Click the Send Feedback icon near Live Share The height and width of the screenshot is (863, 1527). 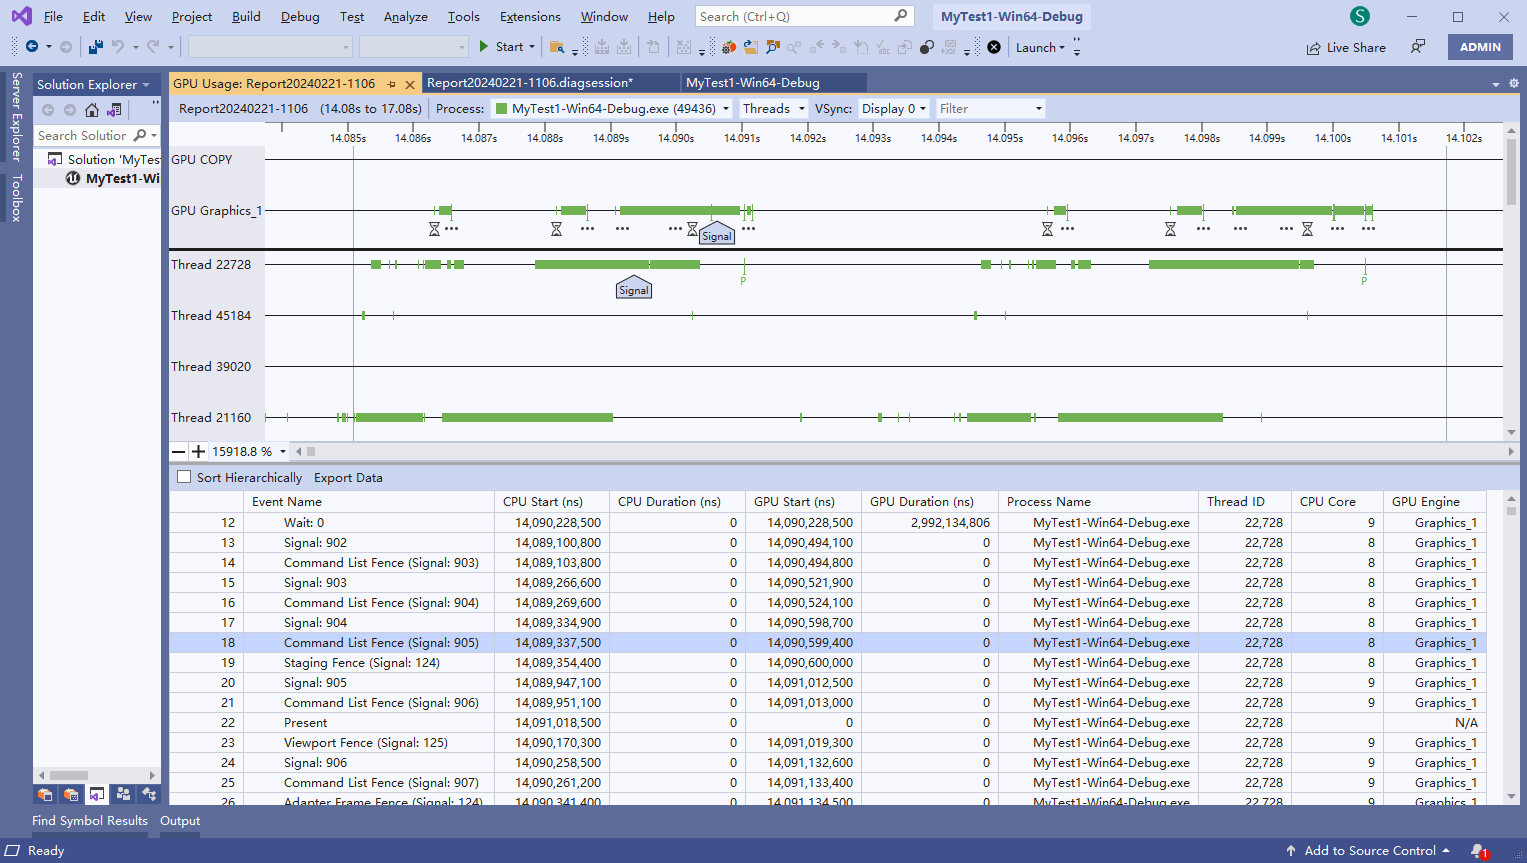(x=1418, y=47)
